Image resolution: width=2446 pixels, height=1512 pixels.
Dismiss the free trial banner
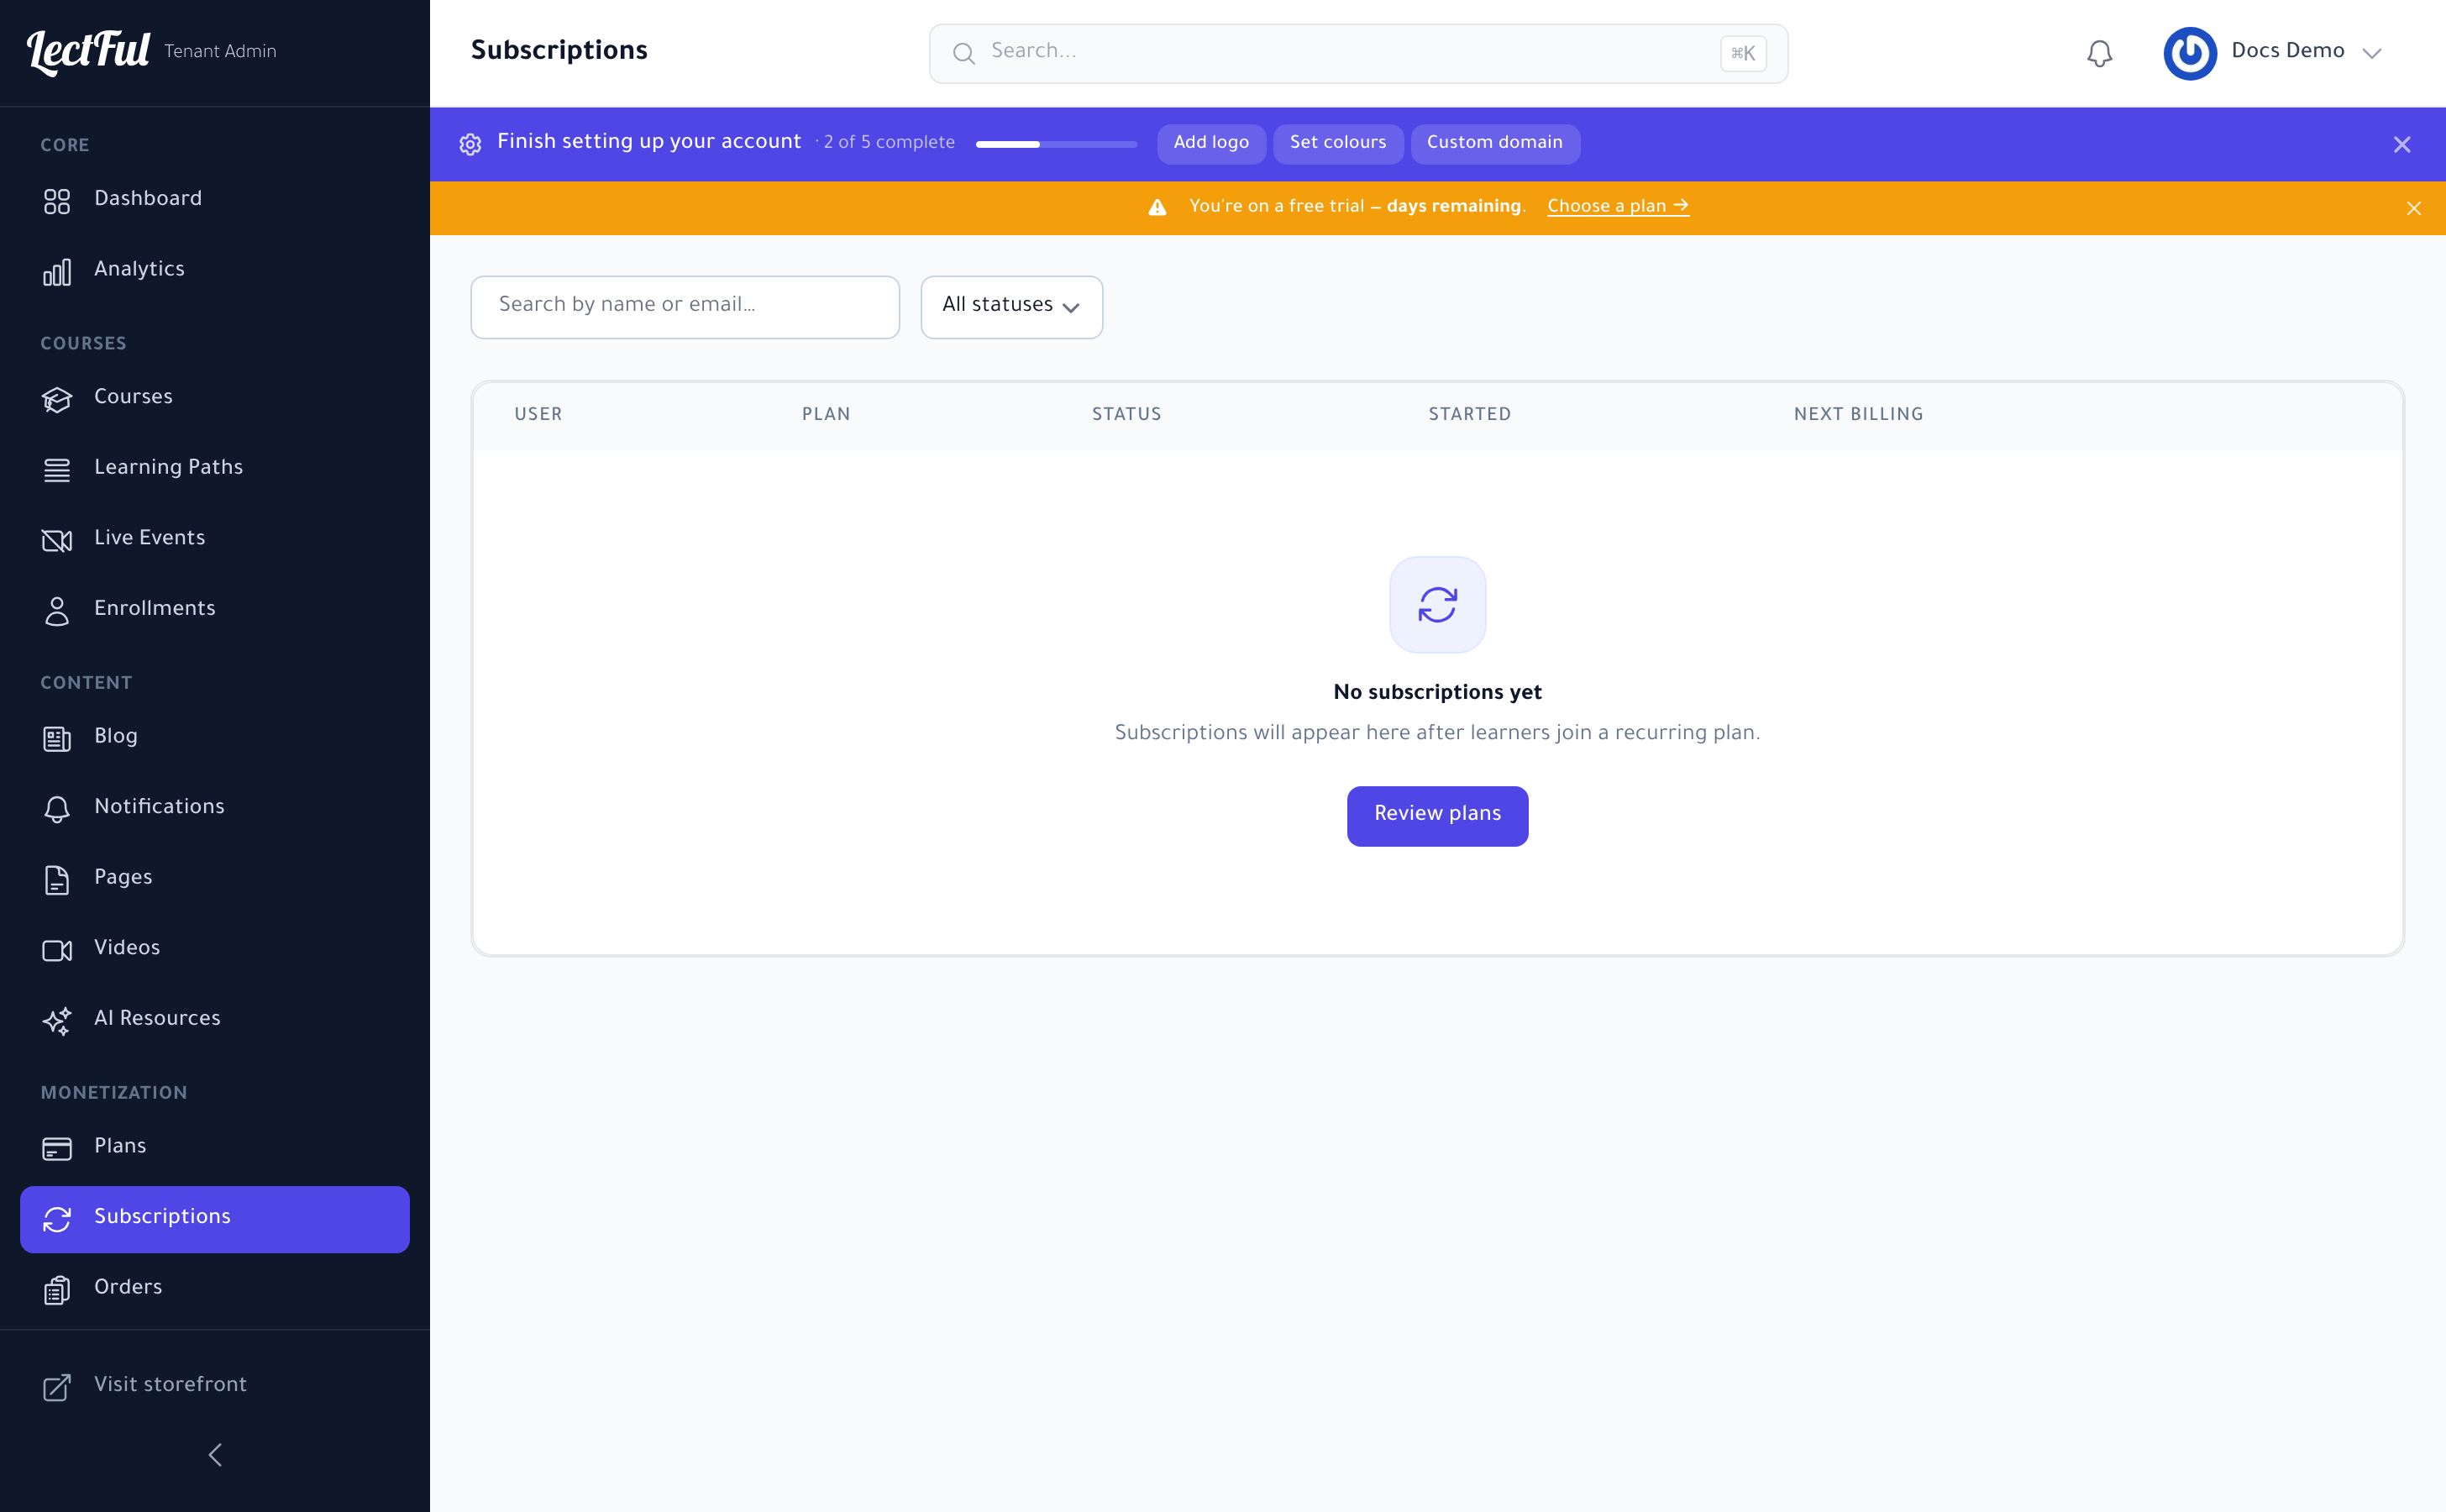[2413, 208]
